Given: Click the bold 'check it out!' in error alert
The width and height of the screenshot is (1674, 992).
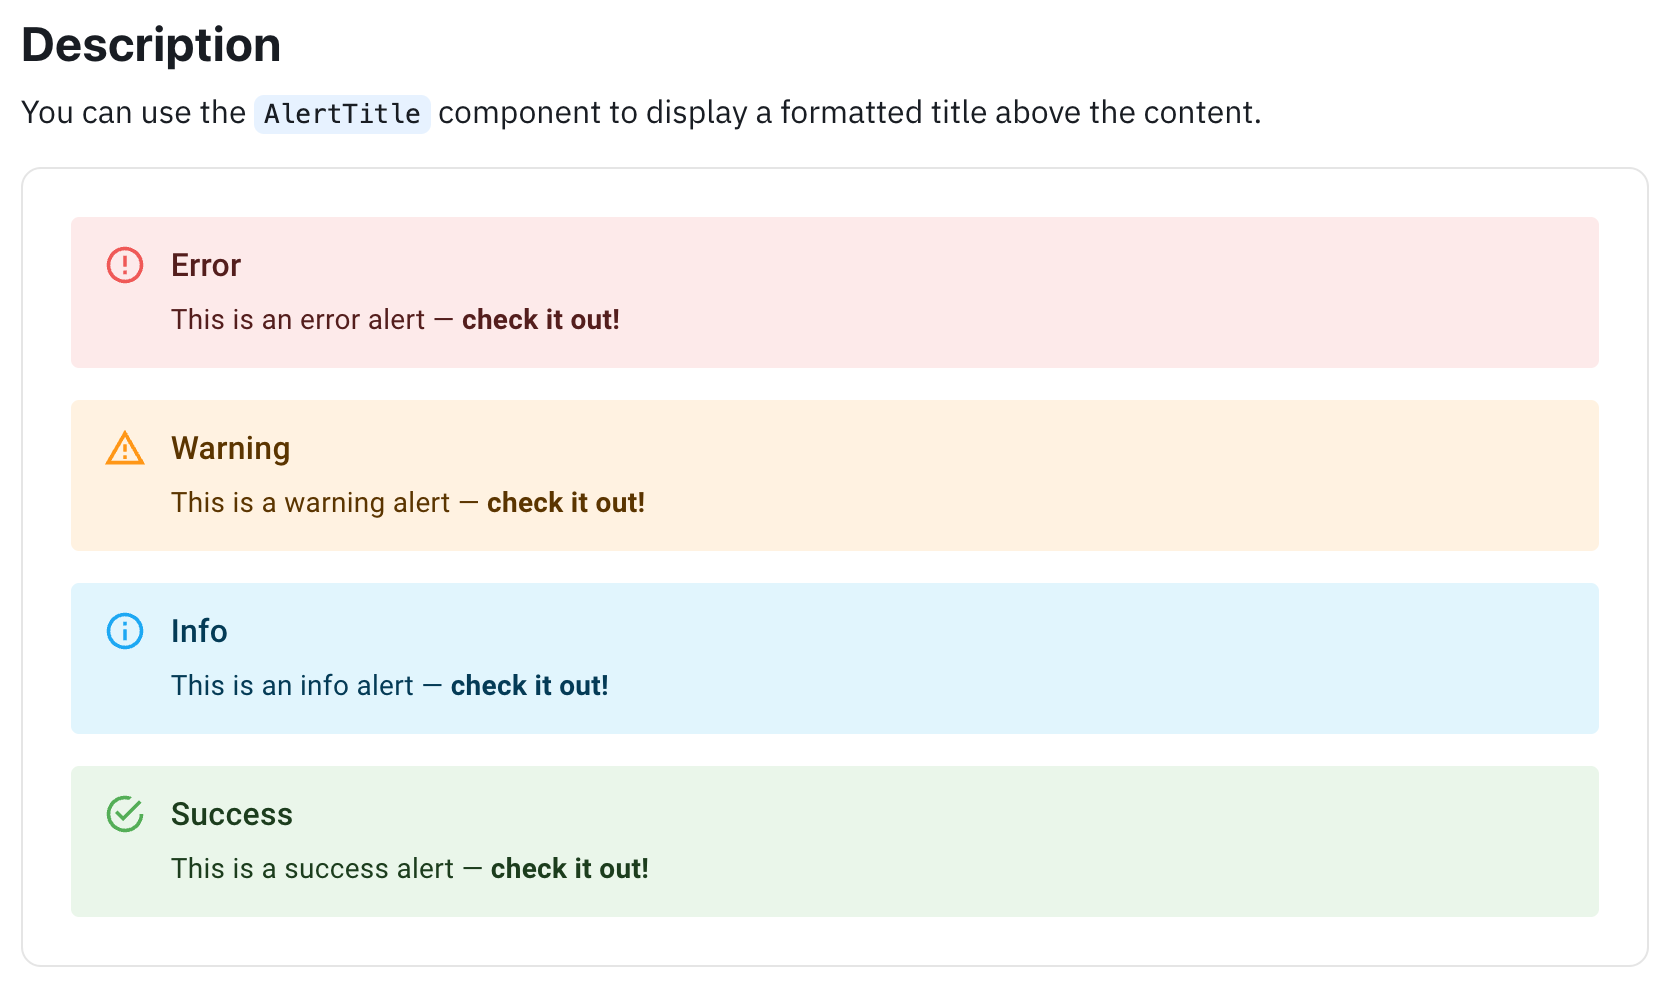Looking at the screenshot, I should pos(540,319).
